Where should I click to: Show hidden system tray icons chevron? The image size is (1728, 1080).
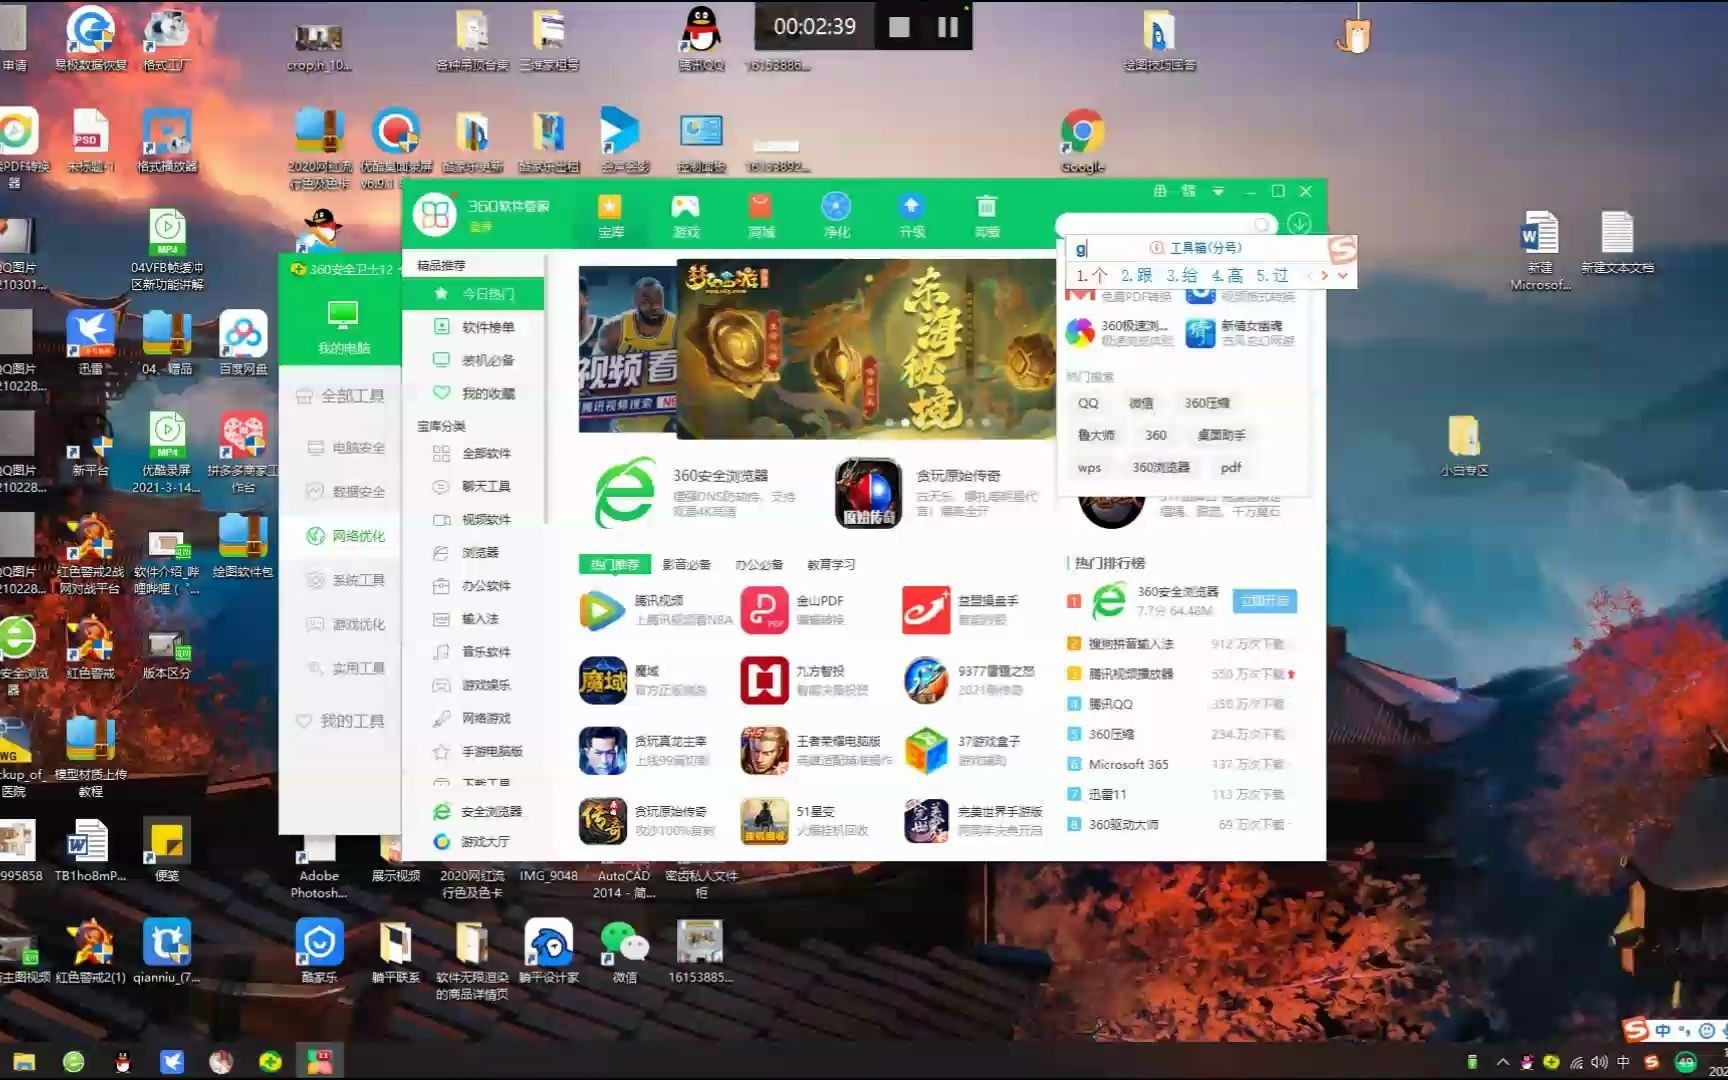(1502, 1062)
